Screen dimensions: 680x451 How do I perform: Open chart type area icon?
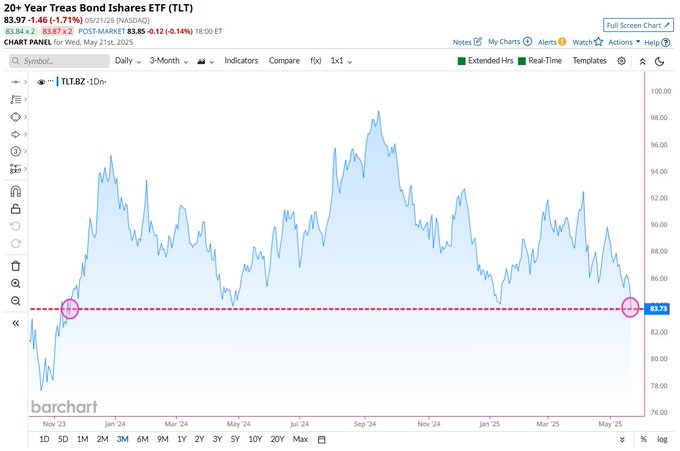(x=201, y=61)
